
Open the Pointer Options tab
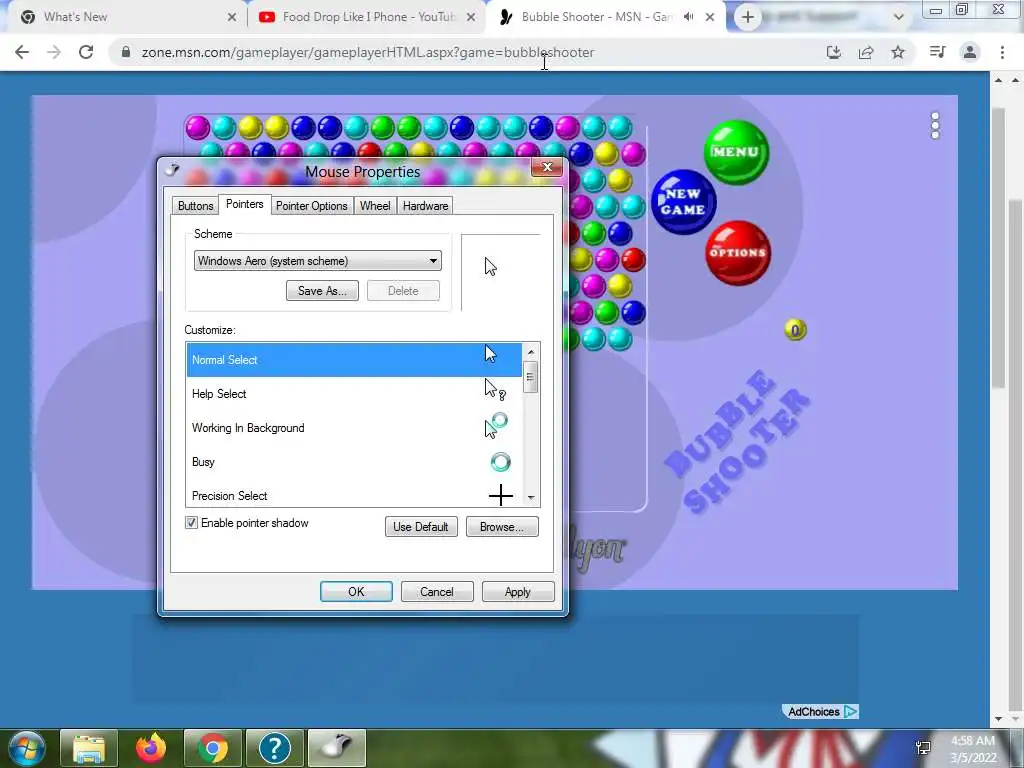click(312, 206)
